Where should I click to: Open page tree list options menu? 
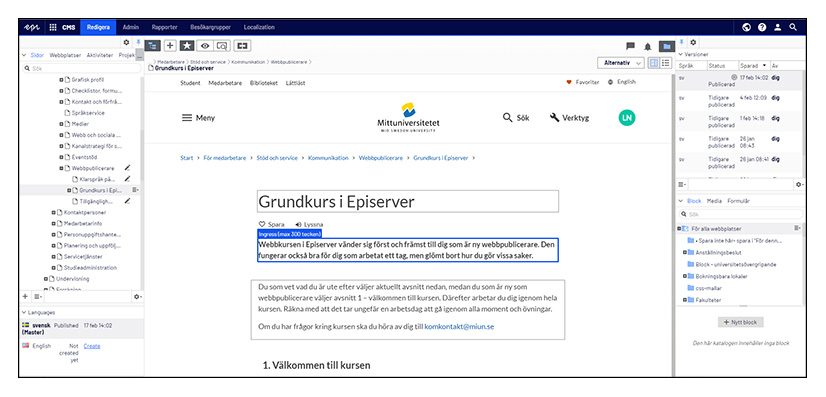coord(38,297)
